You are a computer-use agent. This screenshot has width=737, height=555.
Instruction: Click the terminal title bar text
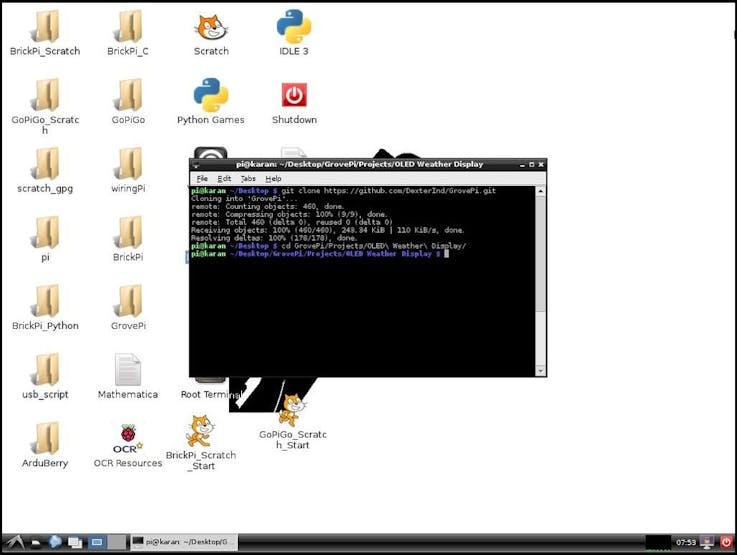coord(360,164)
